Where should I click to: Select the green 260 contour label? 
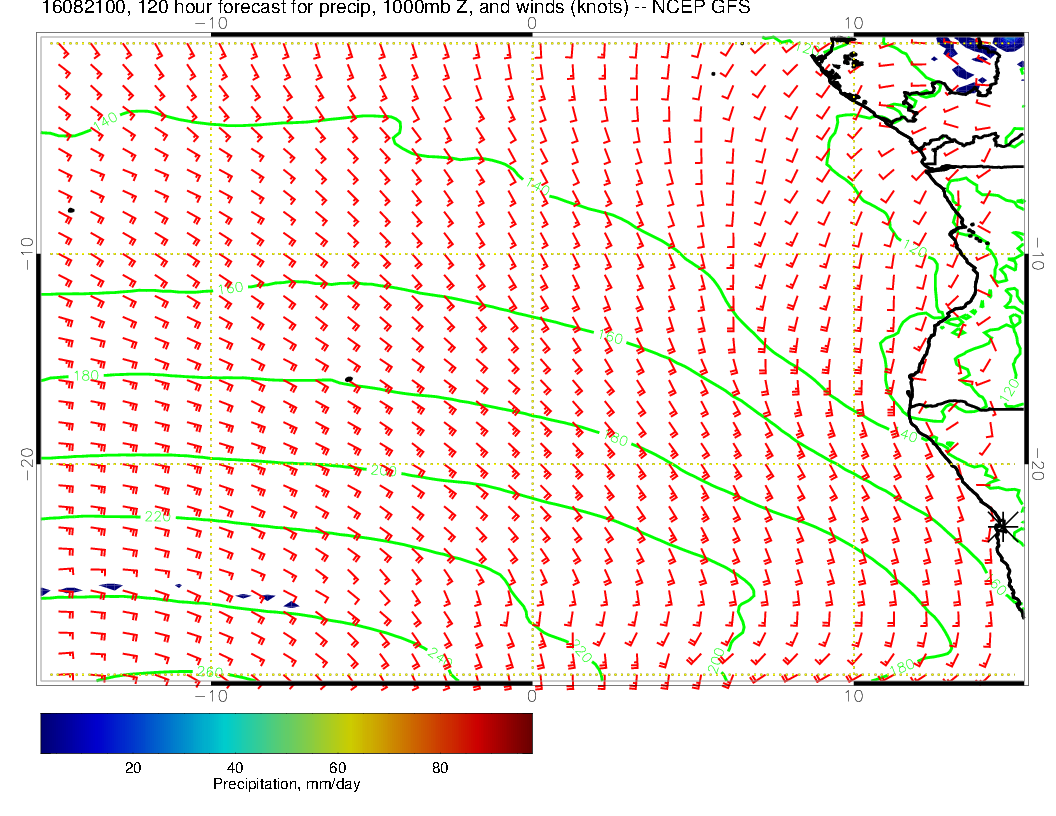click(208, 671)
